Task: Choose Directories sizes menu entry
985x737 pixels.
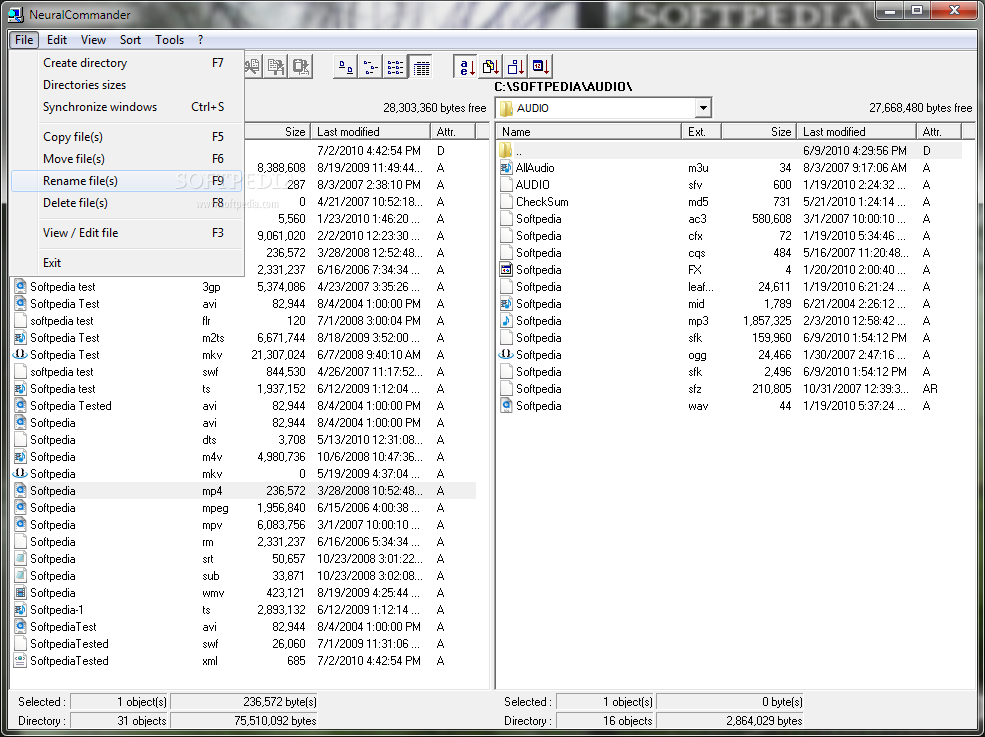Action: click(126, 85)
